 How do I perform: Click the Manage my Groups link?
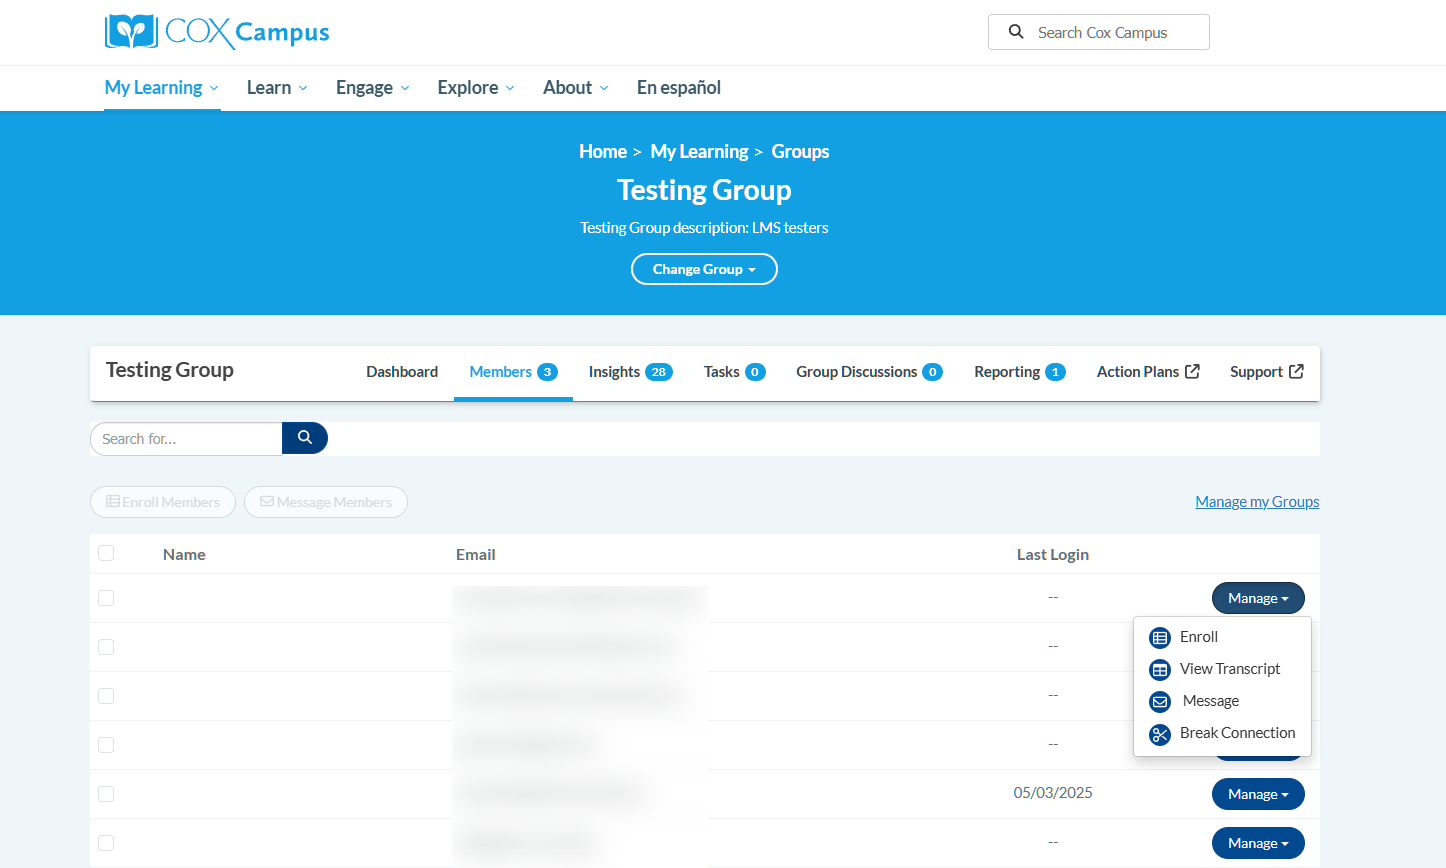pos(1257,502)
